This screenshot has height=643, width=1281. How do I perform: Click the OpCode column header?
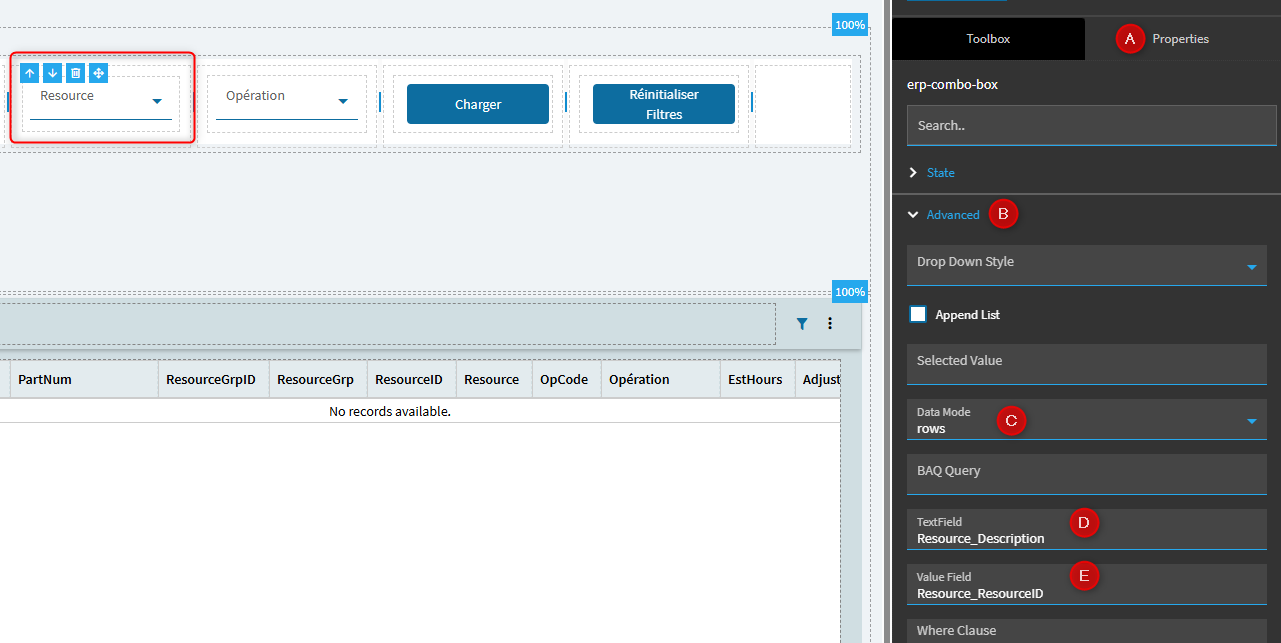coord(566,380)
